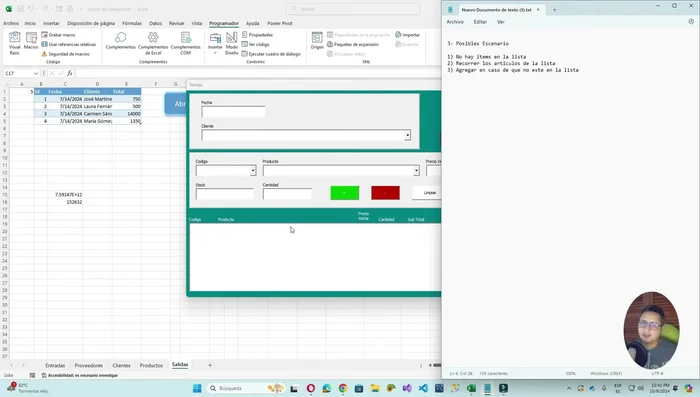Open Visual Basic editor in Excel ribbon
This screenshot has height=397, width=700.
tap(15, 43)
